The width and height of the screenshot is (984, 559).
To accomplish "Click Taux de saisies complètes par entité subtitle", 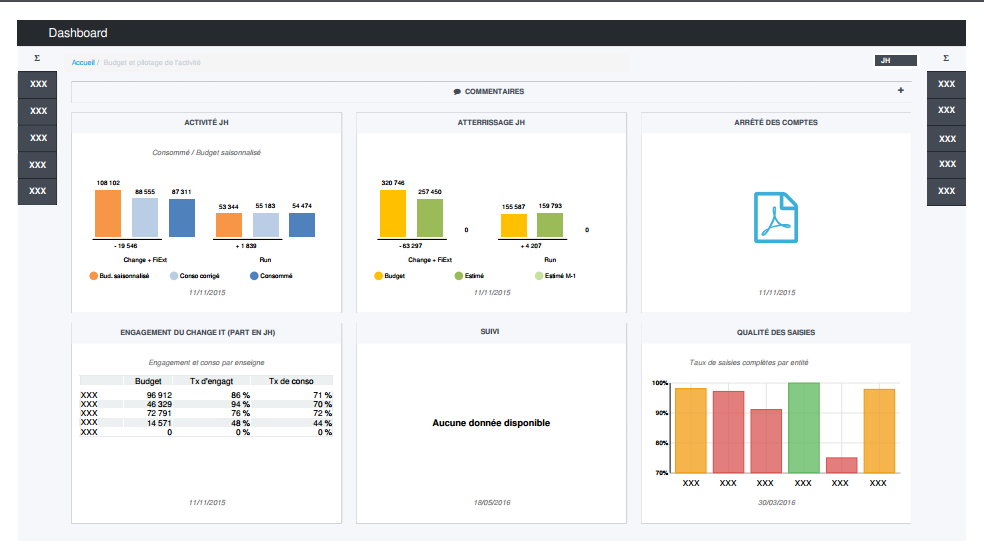I will 749,363.
